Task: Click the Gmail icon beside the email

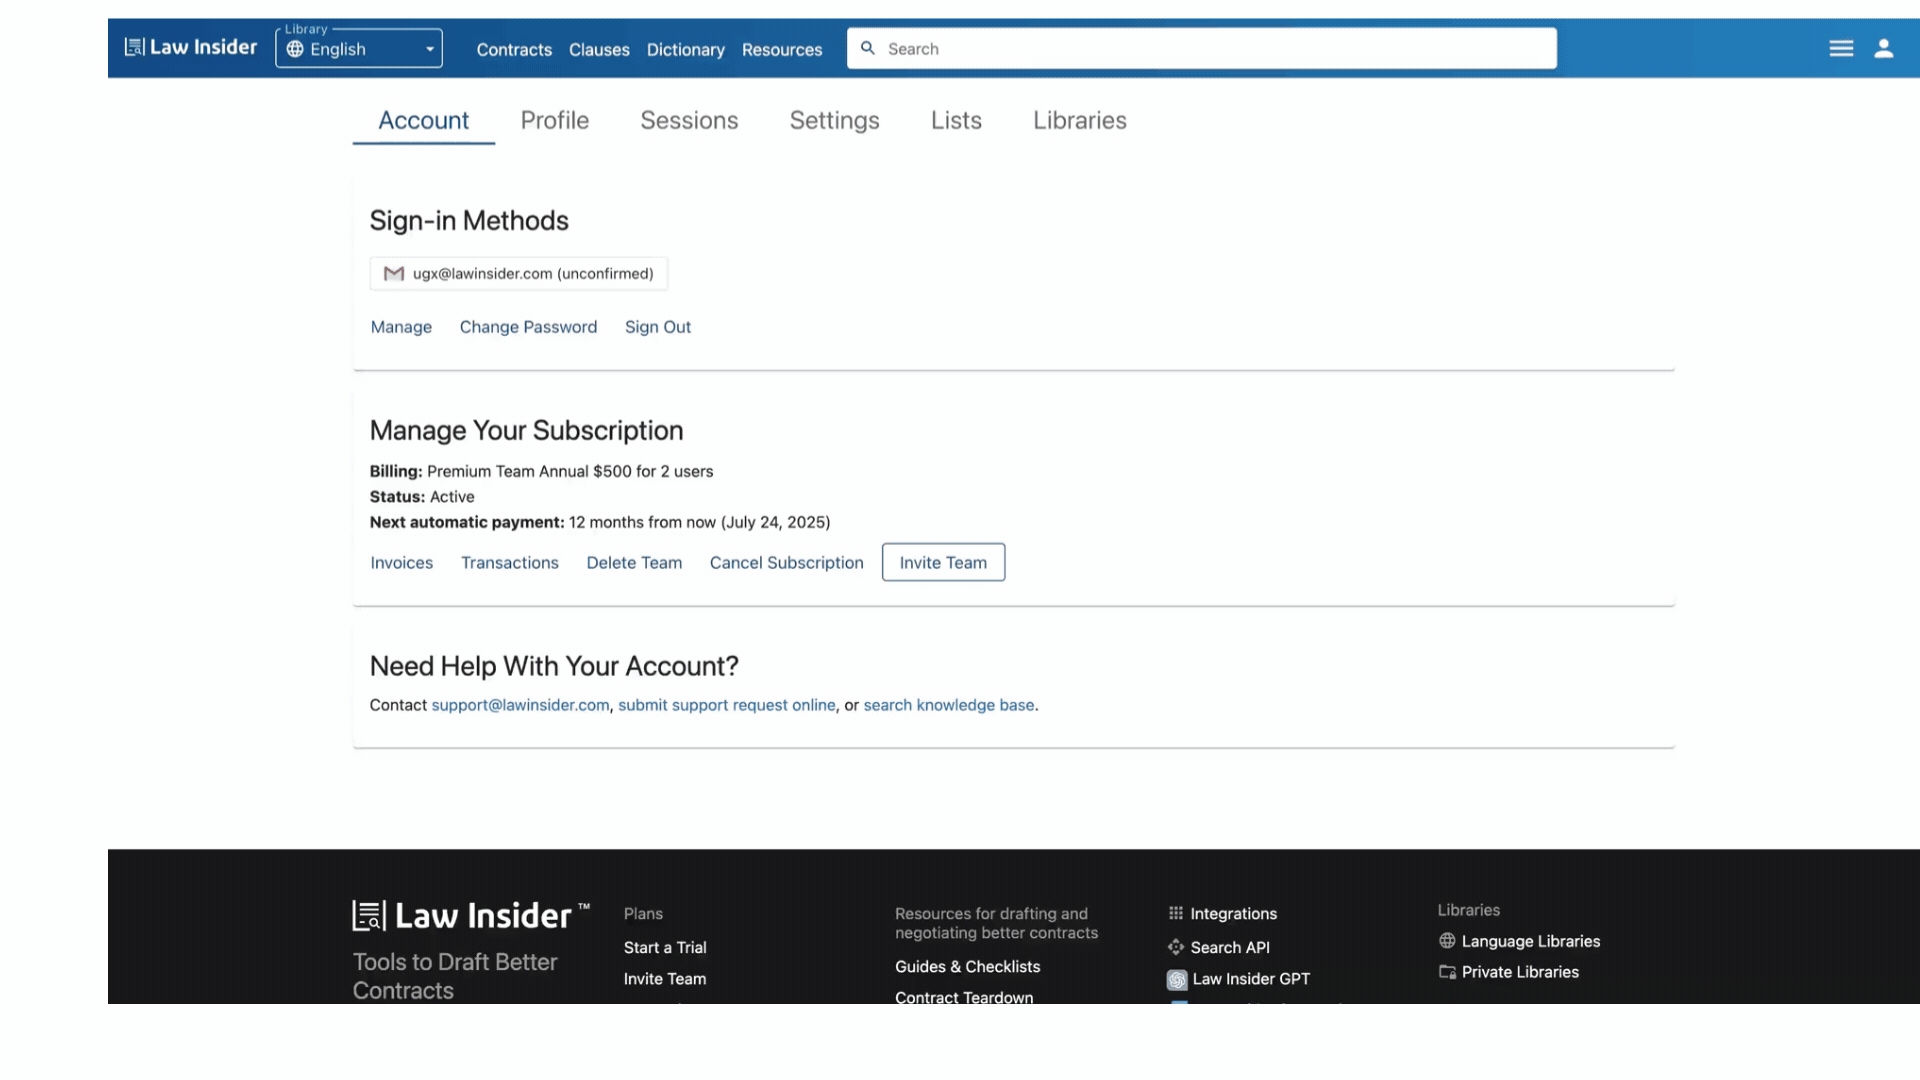Action: tap(394, 273)
